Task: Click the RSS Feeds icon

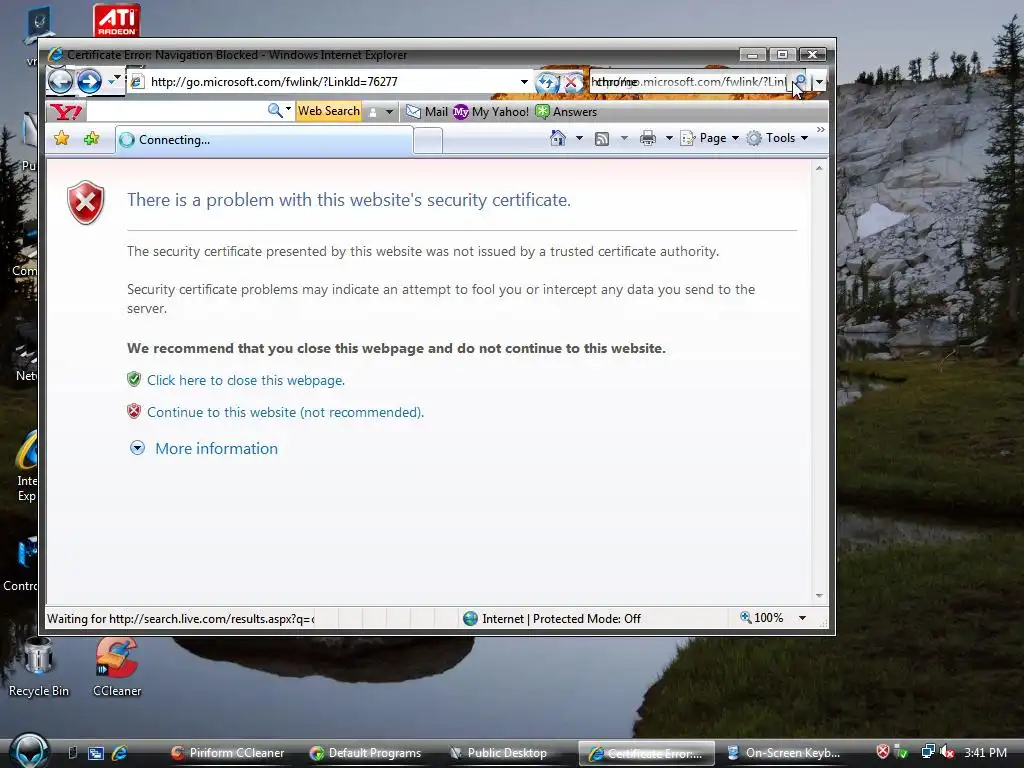Action: (x=602, y=138)
